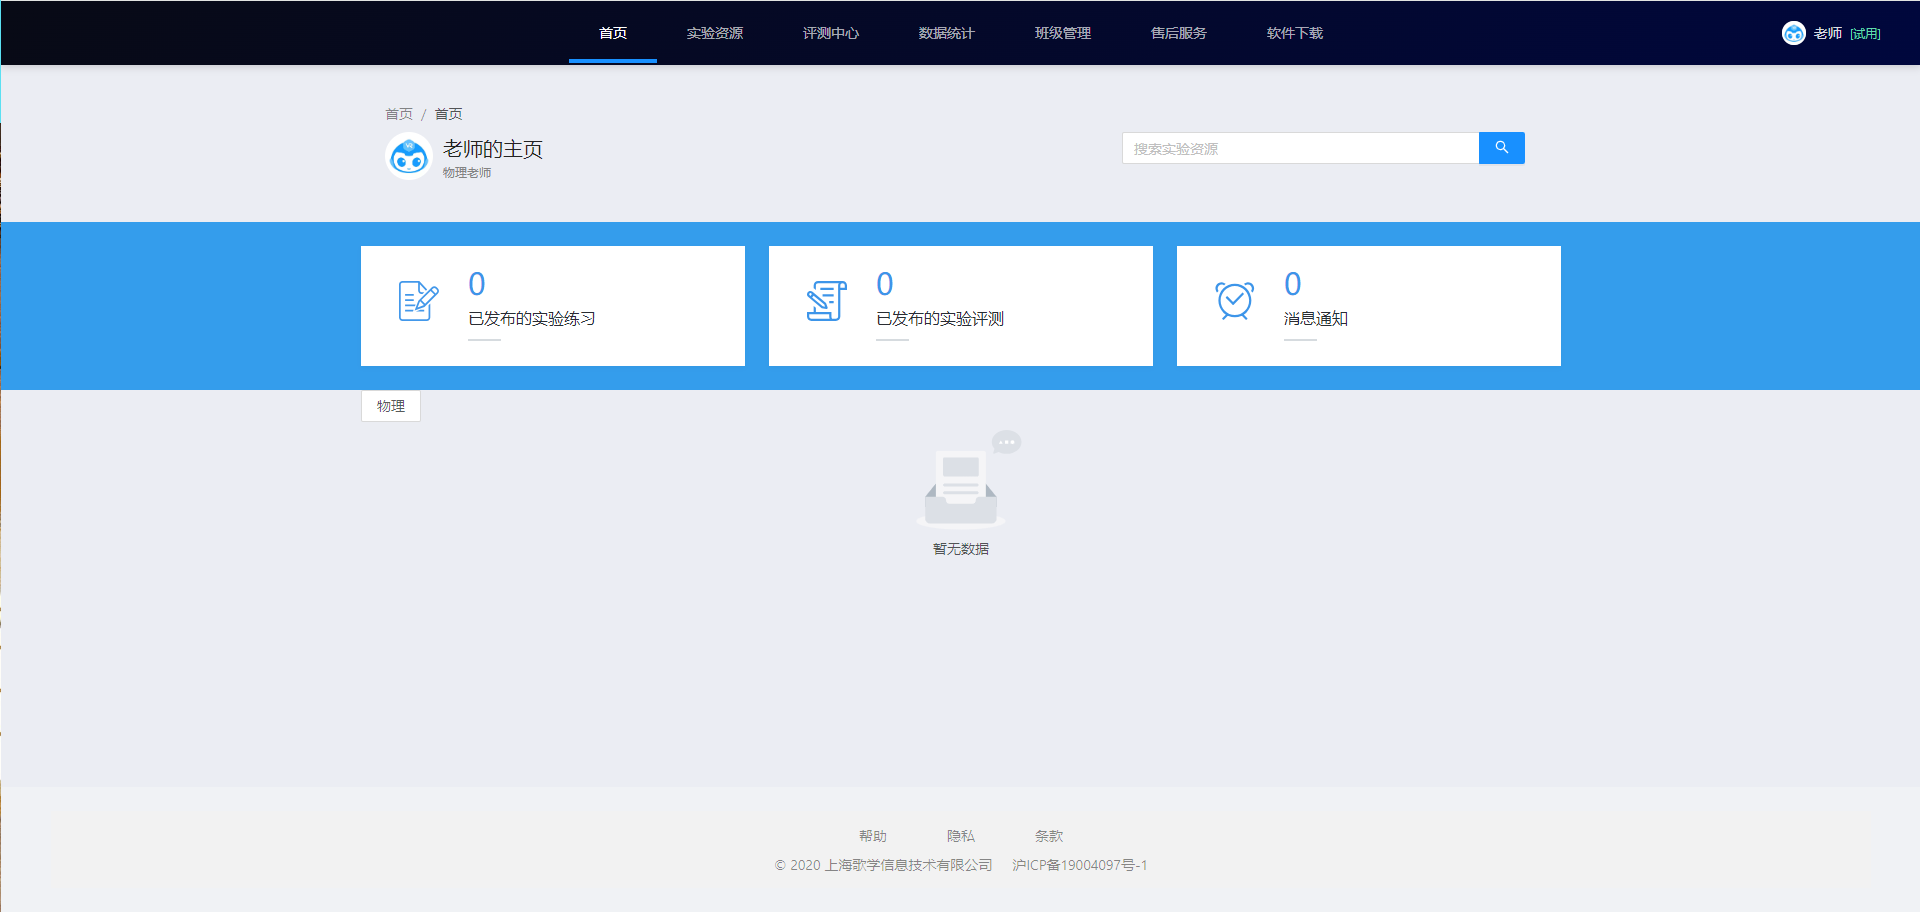
Task: Open the 班级管理 menu item
Action: point(1062,33)
